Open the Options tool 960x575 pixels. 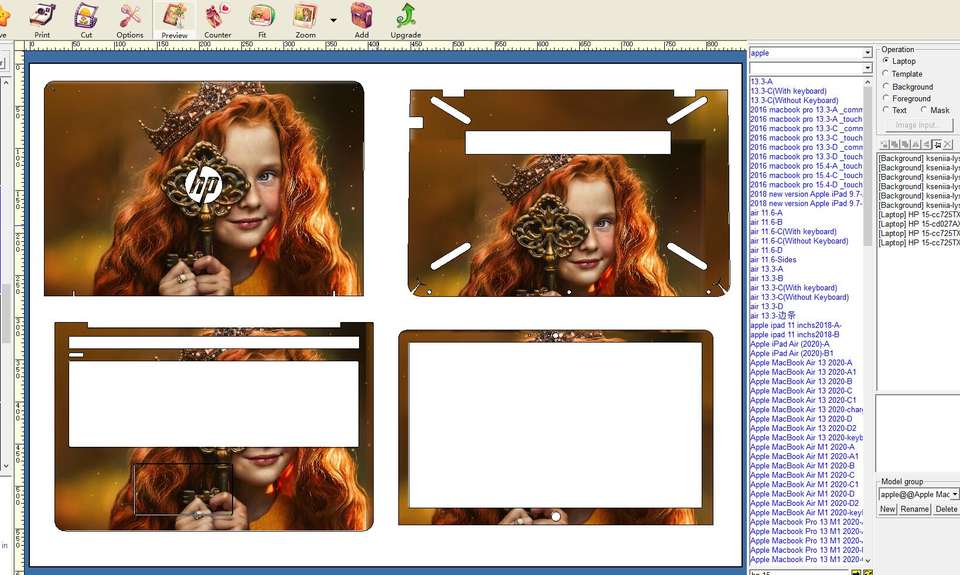coord(130,19)
